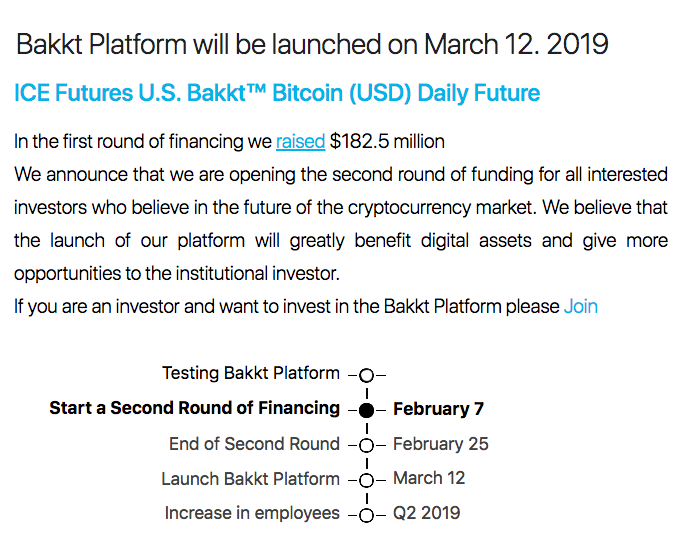Click the "Launch Bakkt Platform" timeline label

pyautogui.click(x=250, y=478)
